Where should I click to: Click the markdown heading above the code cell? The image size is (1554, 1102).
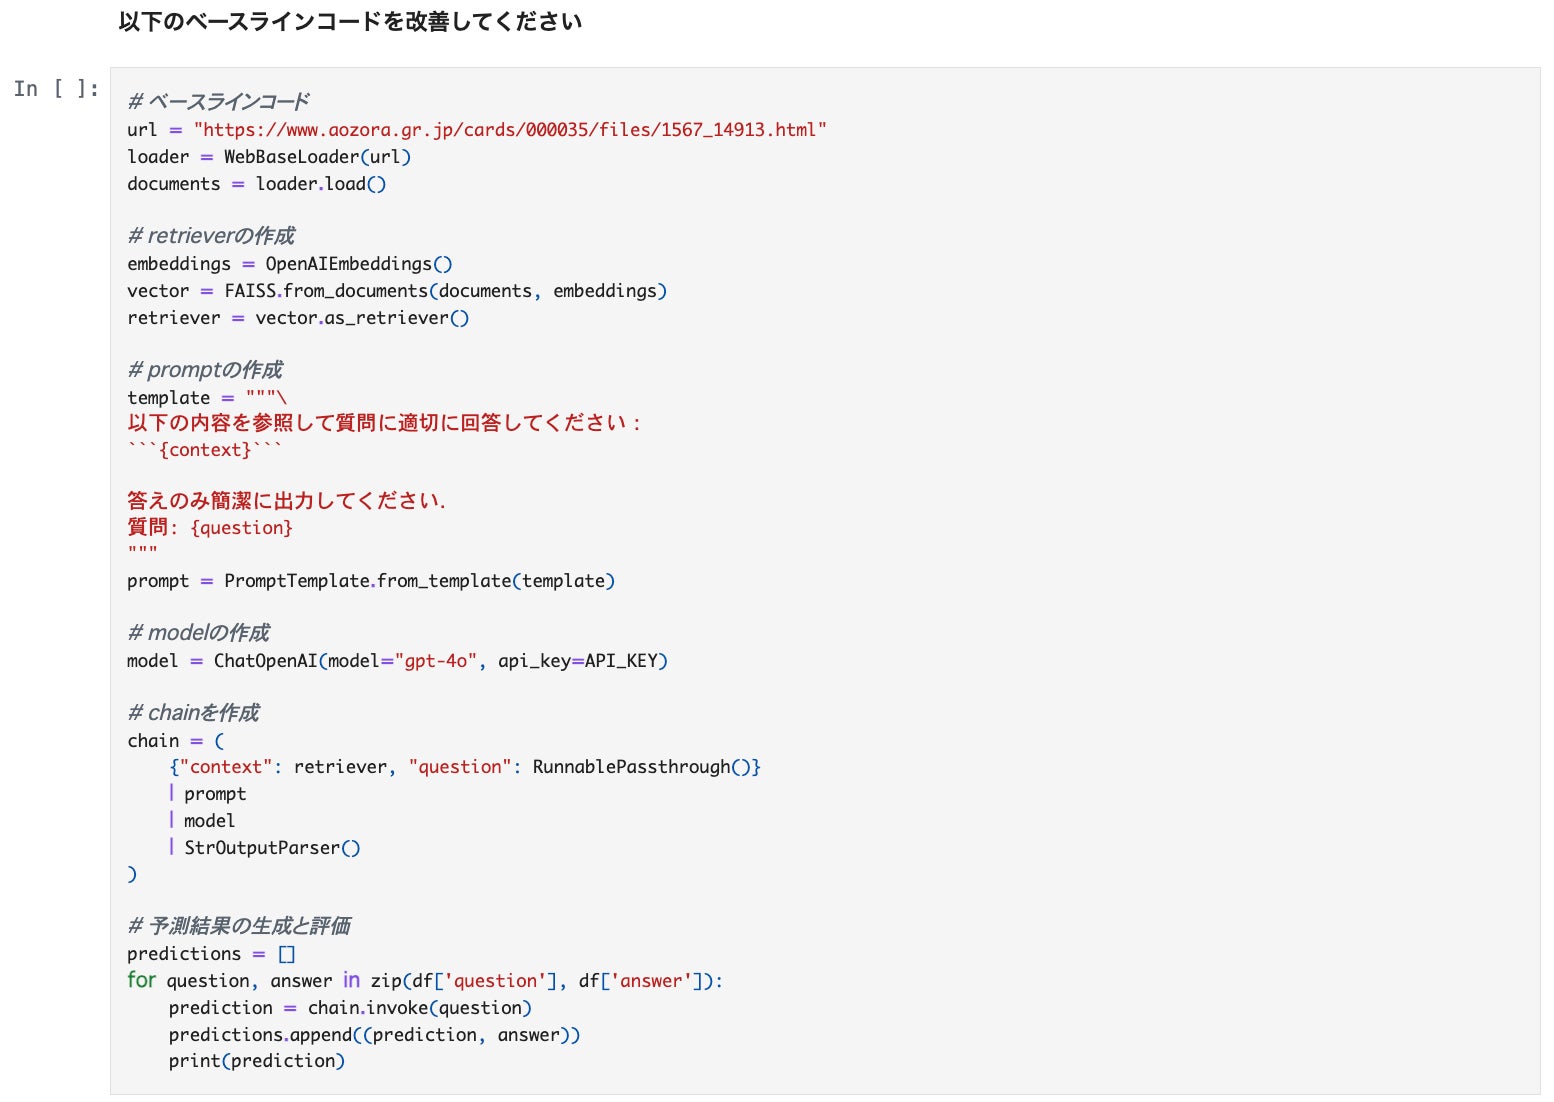[x=349, y=21]
